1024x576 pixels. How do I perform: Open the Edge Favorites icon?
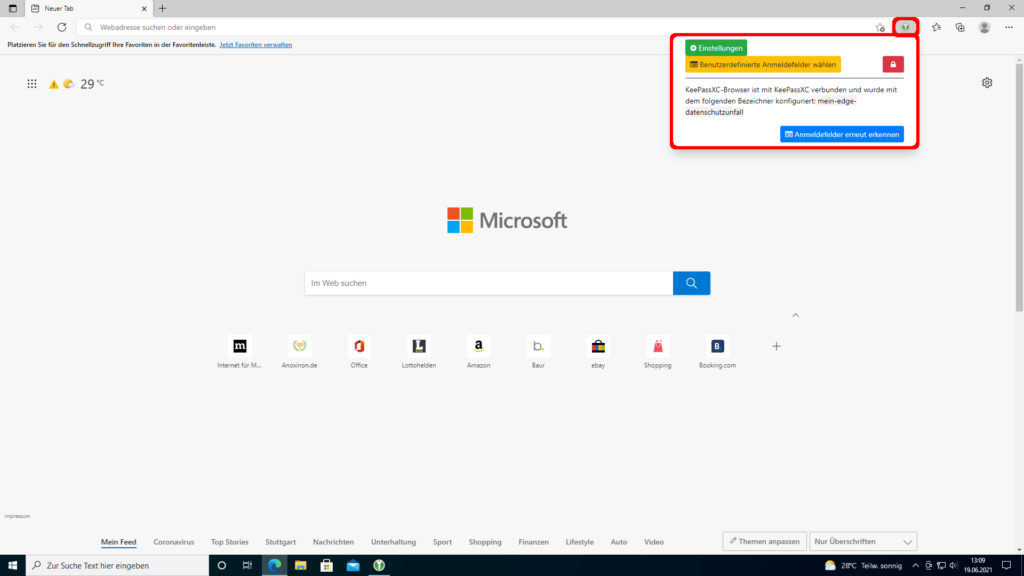pos(937,27)
